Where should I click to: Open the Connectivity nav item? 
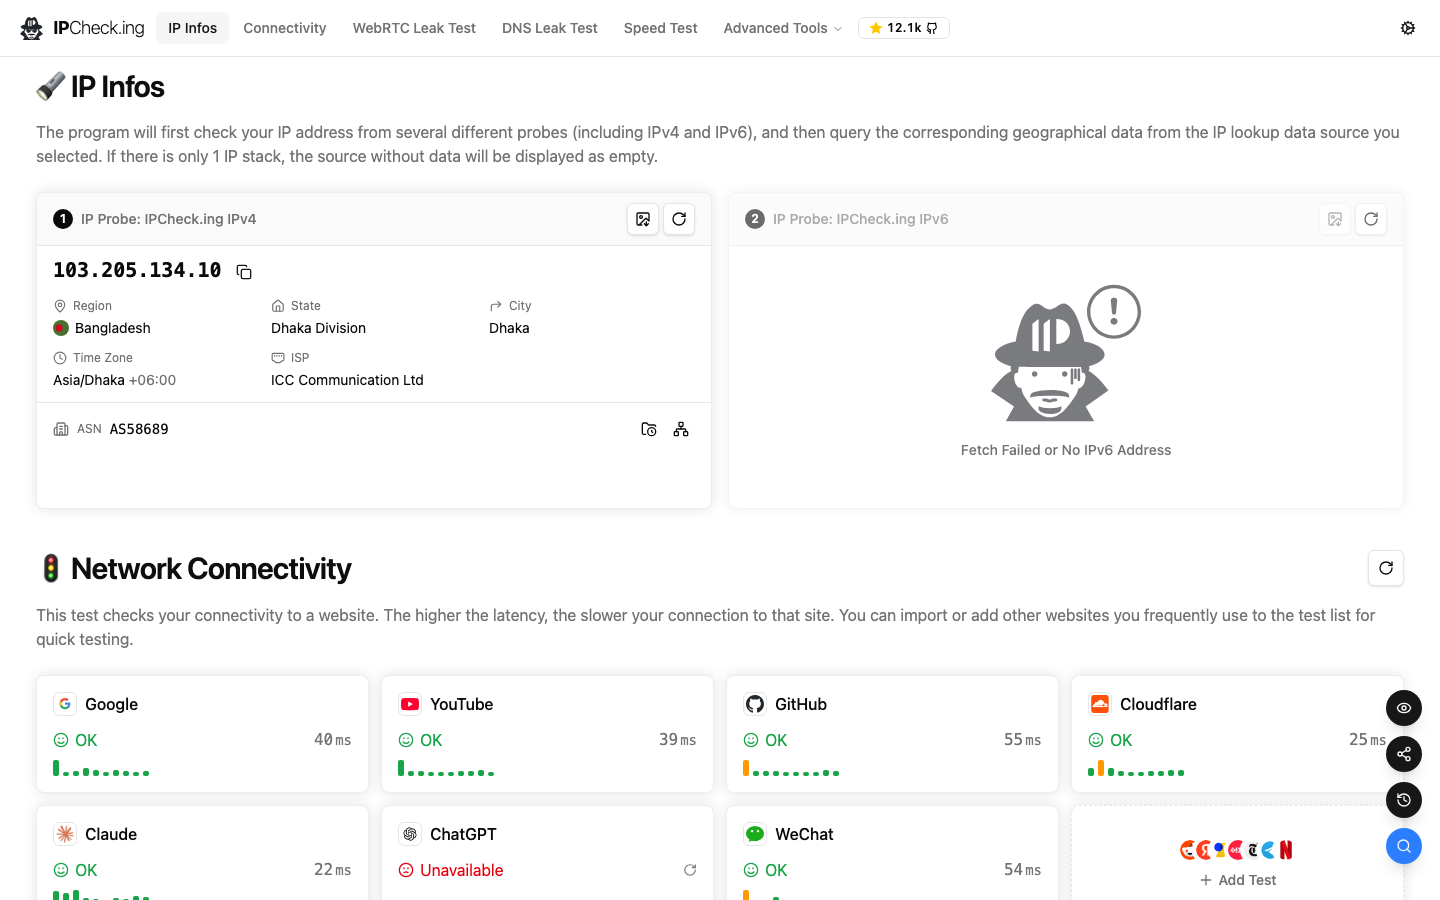[285, 28]
